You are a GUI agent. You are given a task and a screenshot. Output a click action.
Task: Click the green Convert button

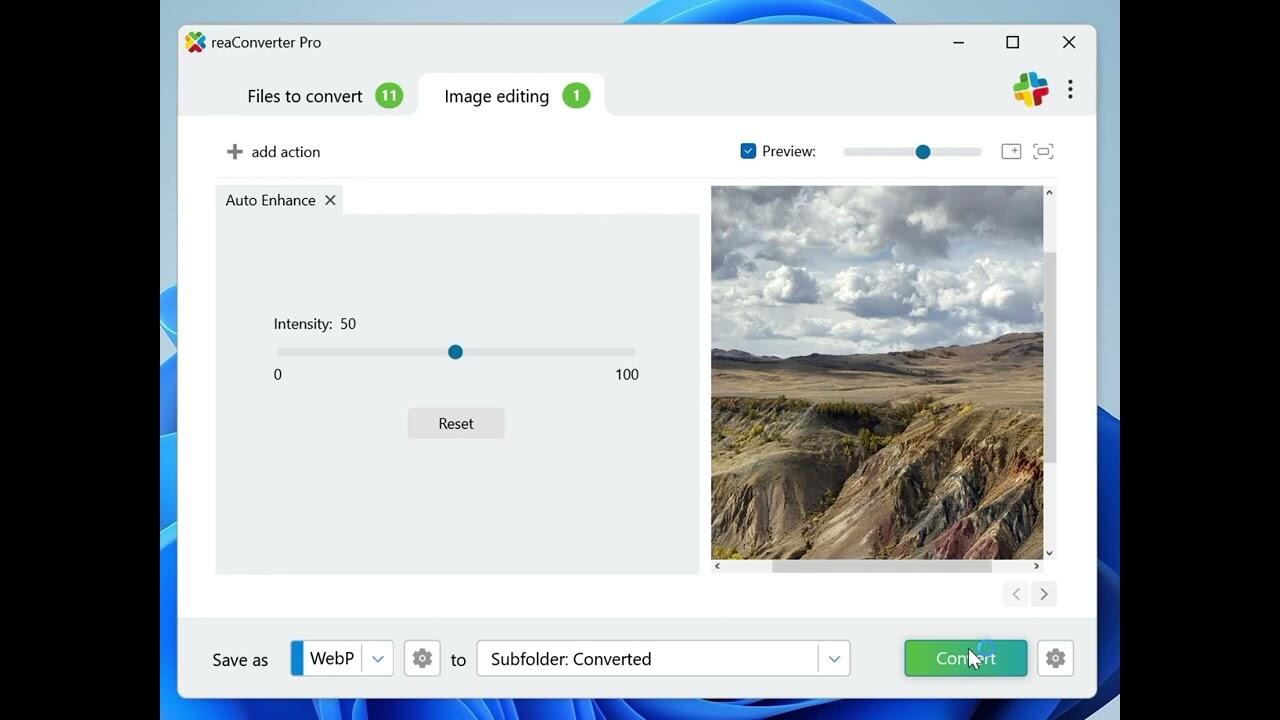click(965, 659)
